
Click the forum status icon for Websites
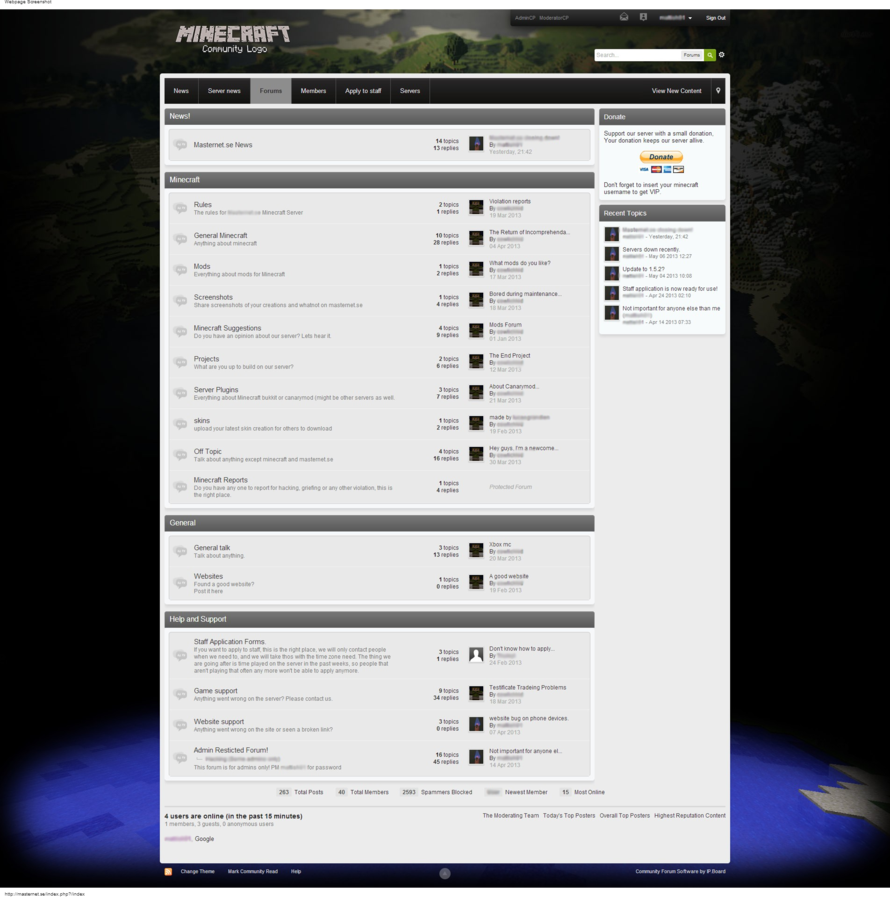[181, 583]
